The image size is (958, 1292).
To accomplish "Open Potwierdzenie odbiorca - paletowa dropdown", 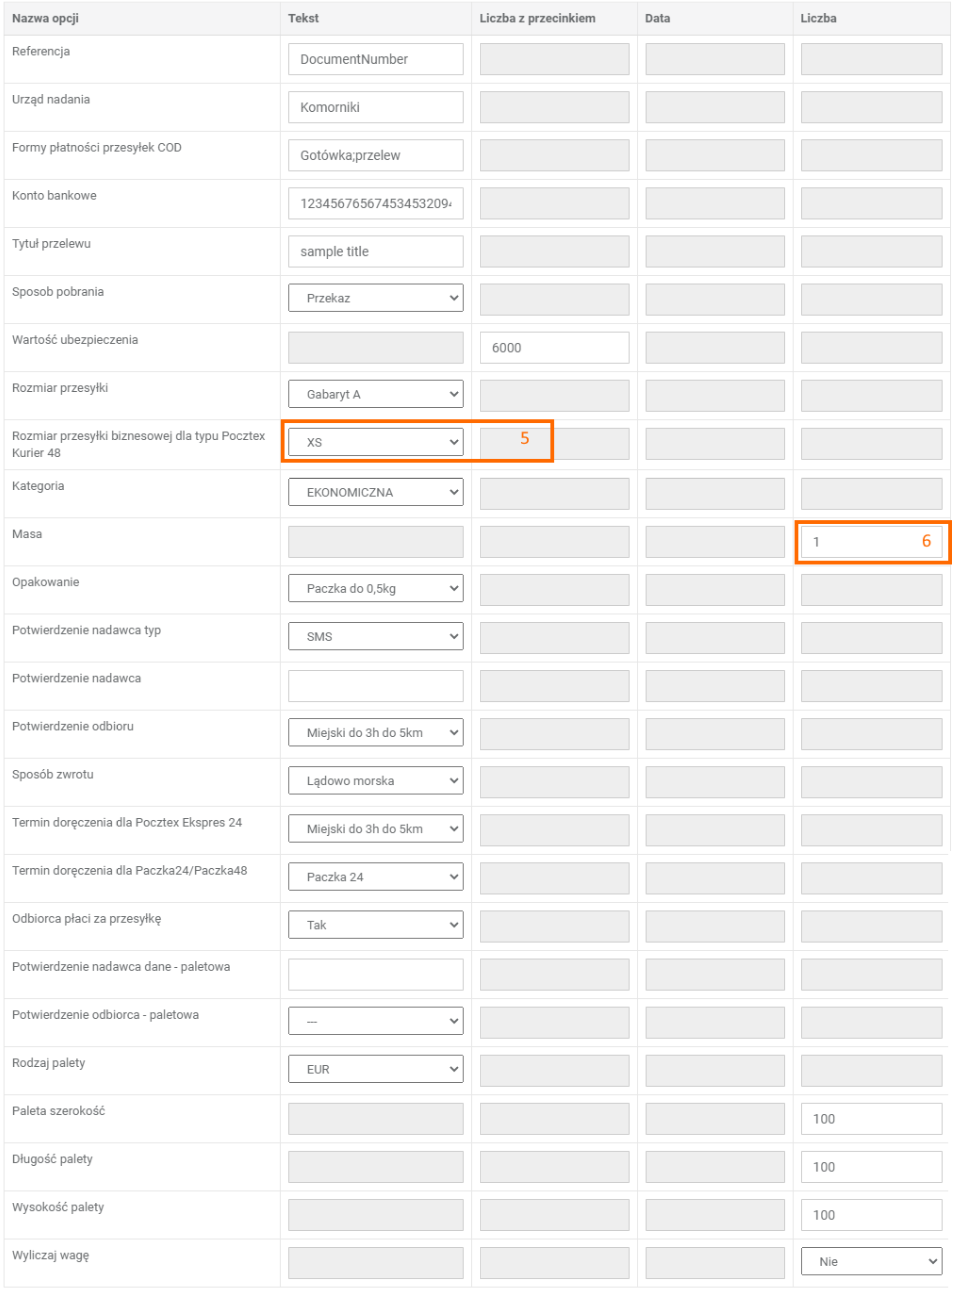I will coord(375,1021).
